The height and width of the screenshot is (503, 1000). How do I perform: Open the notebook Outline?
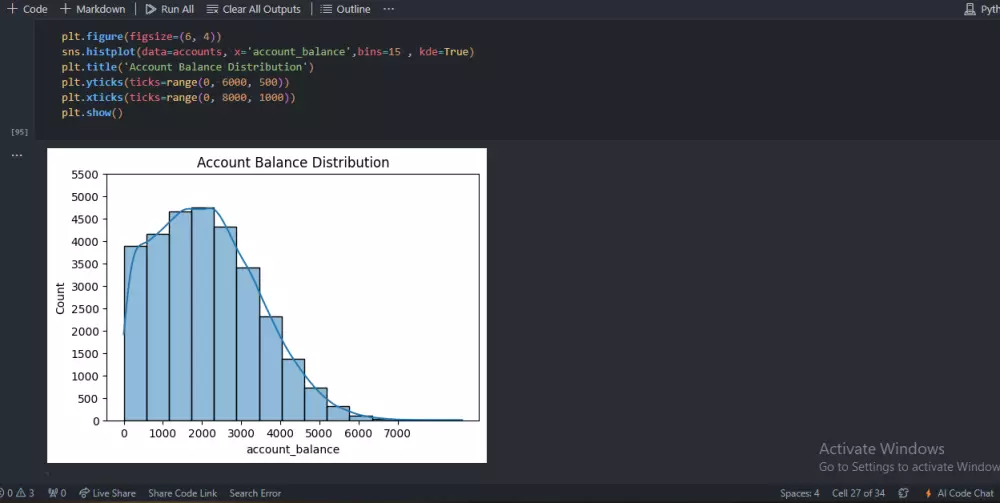pyautogui.click(x=345, y=9)
